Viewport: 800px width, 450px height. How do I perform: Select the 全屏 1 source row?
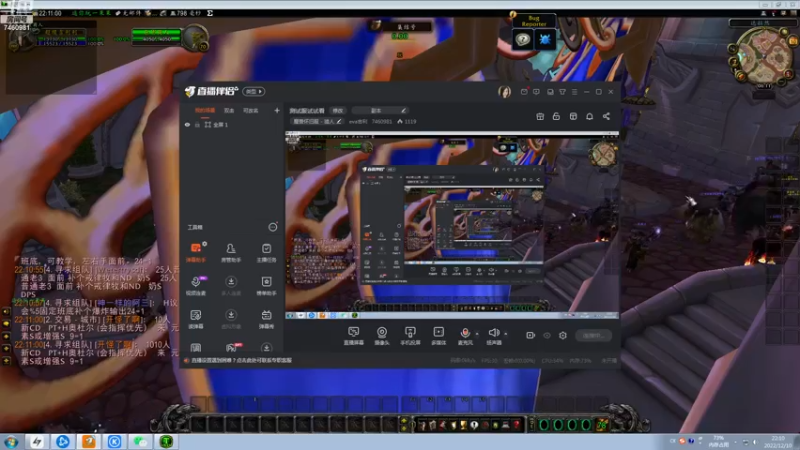pos(232,124)
